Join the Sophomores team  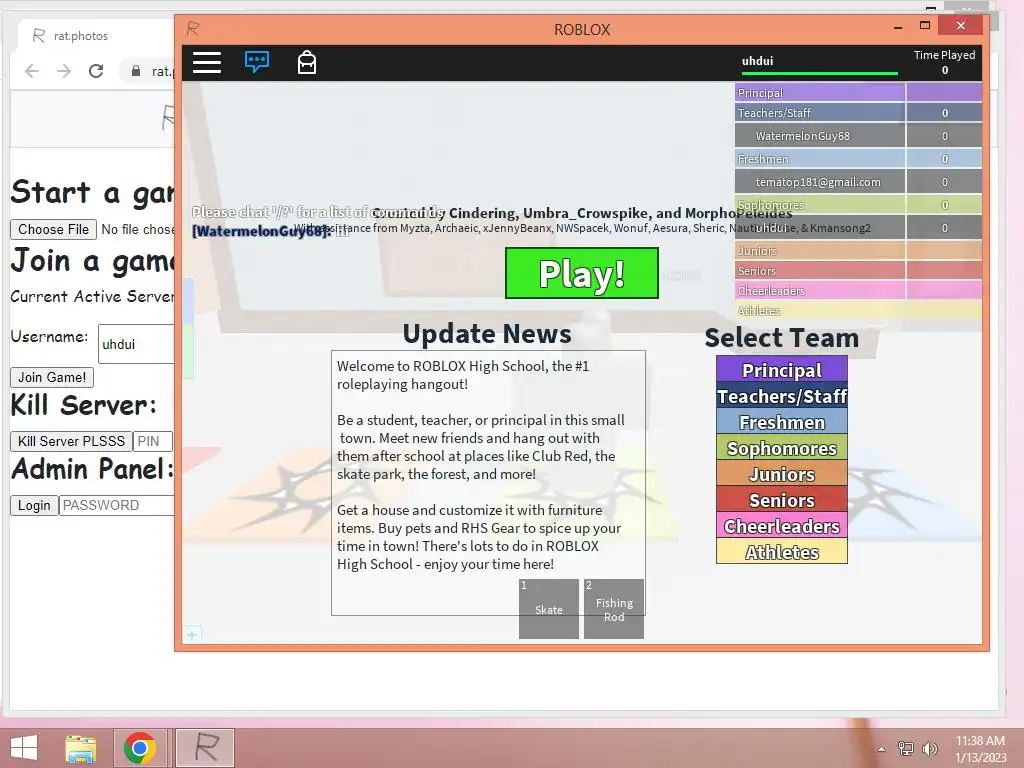click(x=782, y=448)
